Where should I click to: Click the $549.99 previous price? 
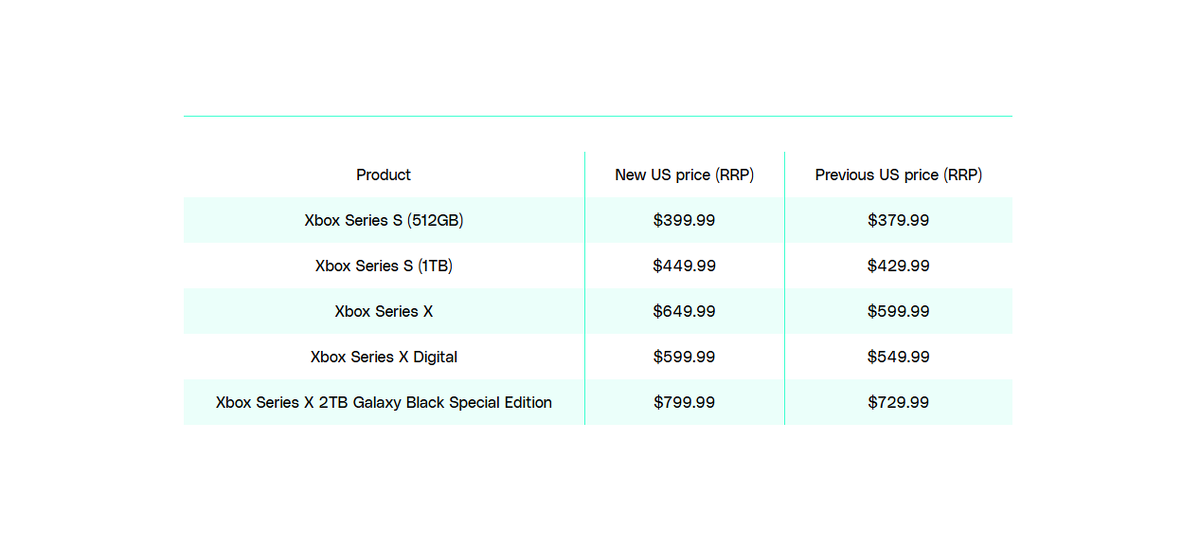(x=898, y=357)
